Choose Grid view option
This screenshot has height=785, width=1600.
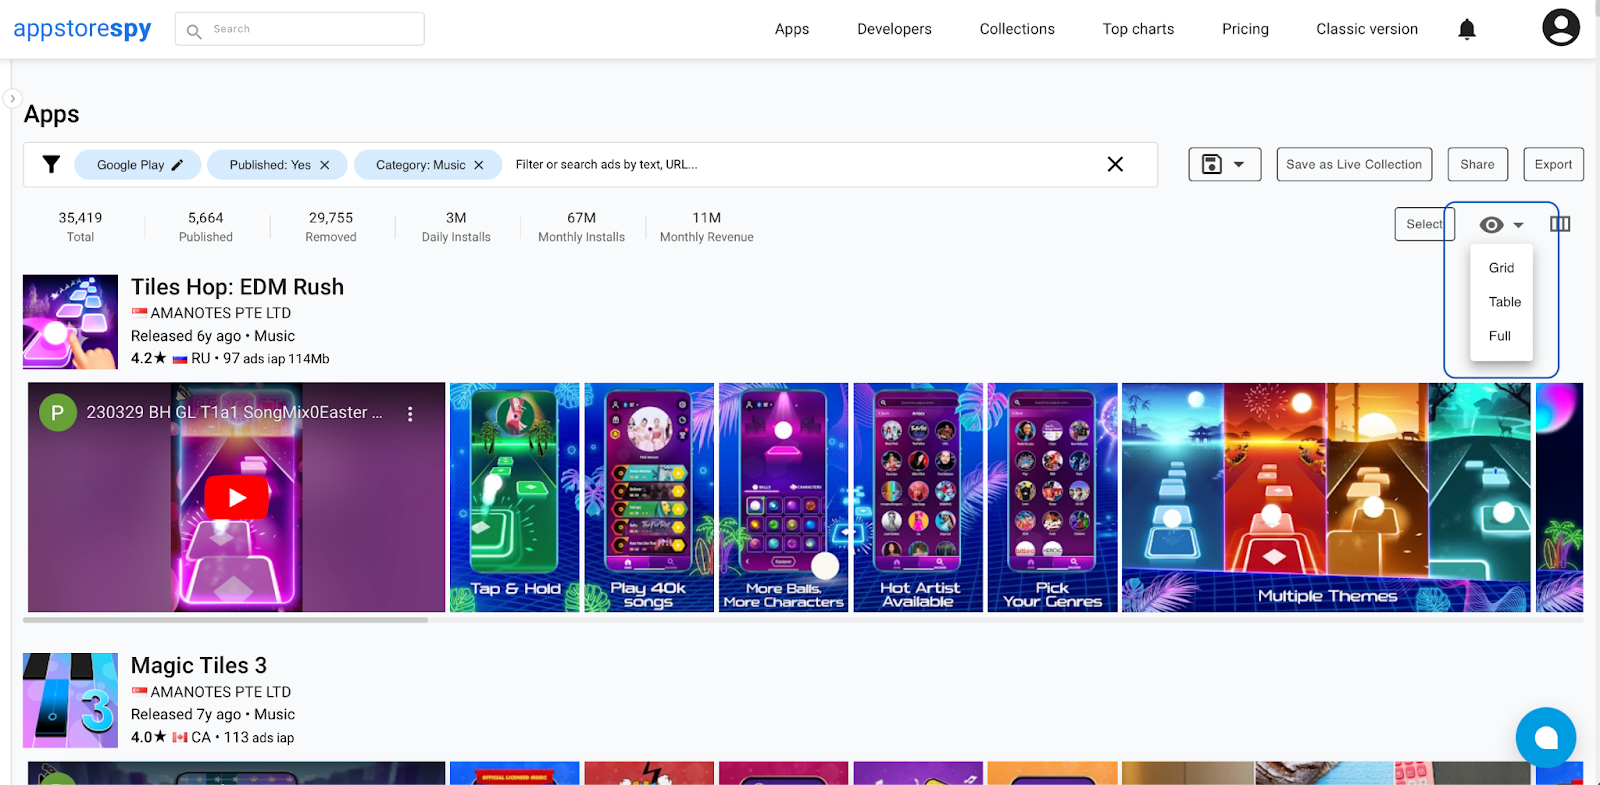[1501, 268]
